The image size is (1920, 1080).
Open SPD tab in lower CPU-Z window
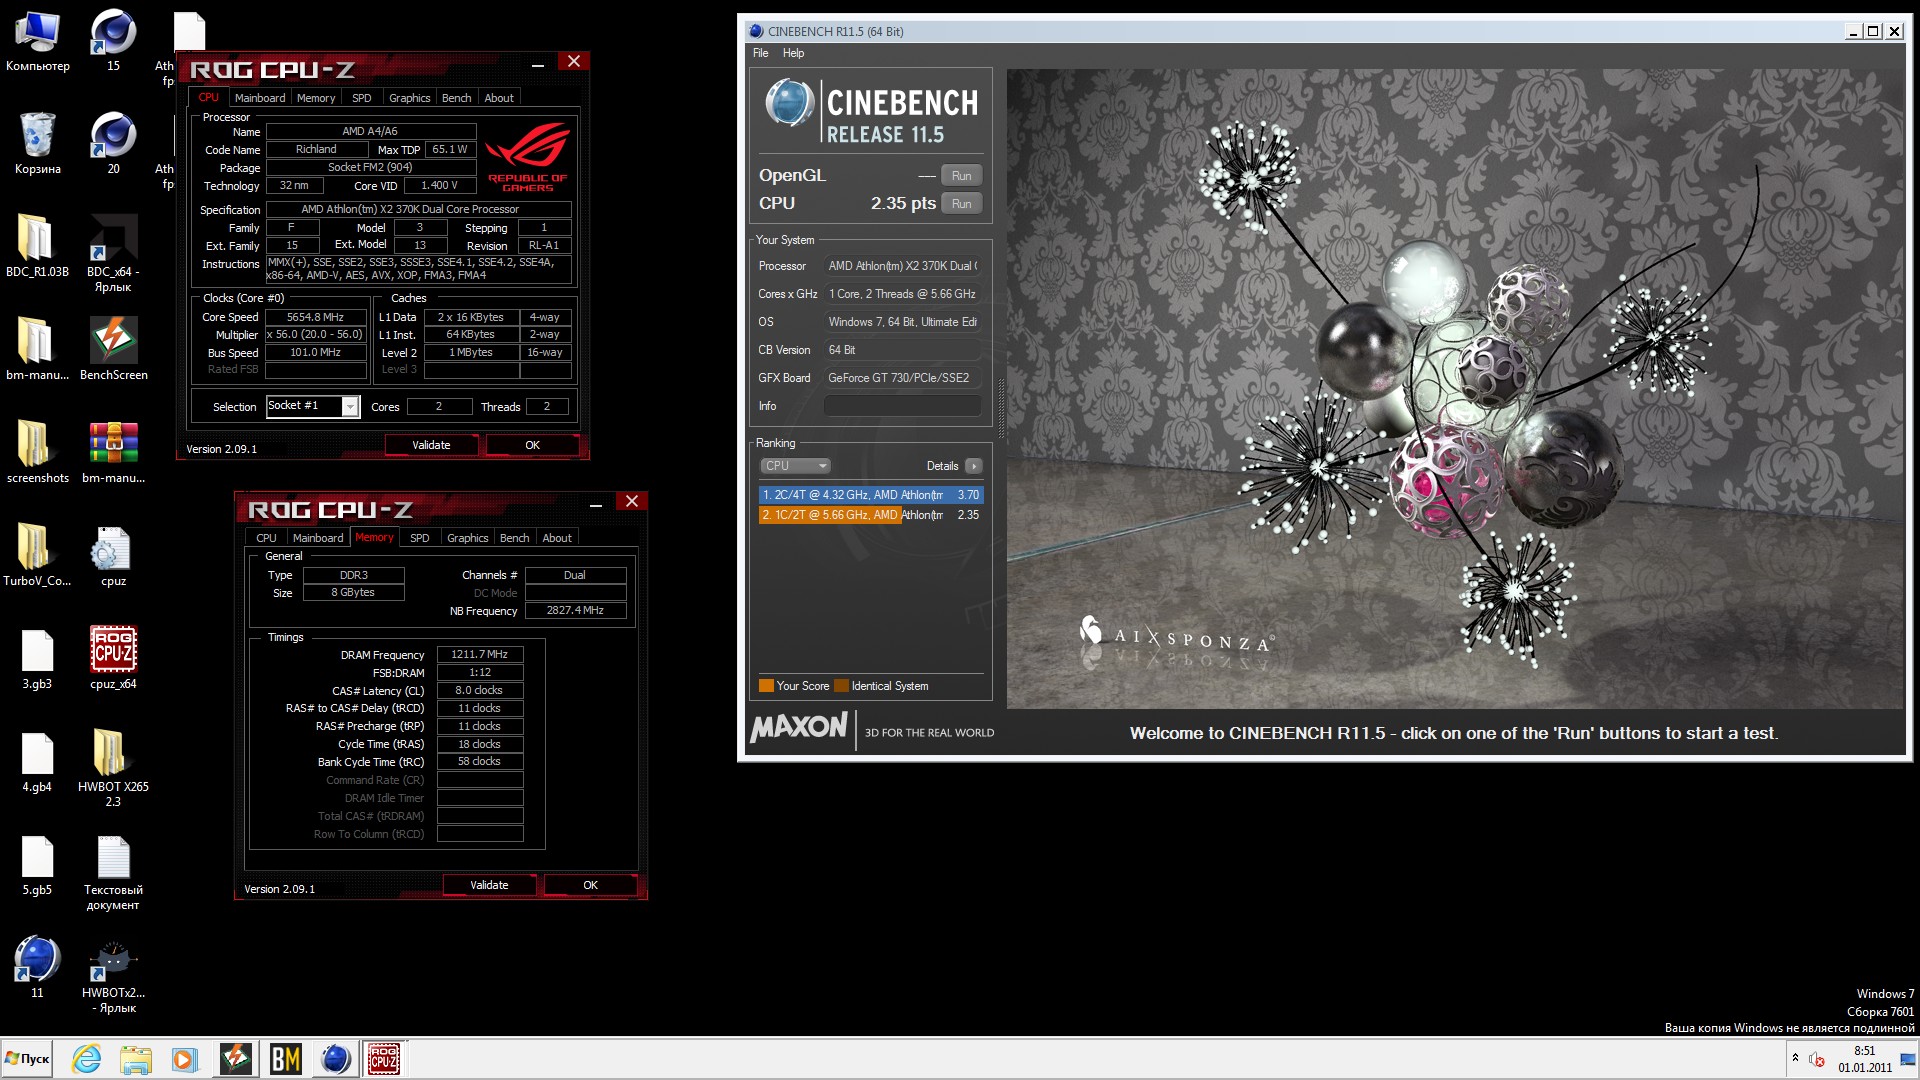click(420, 538)
